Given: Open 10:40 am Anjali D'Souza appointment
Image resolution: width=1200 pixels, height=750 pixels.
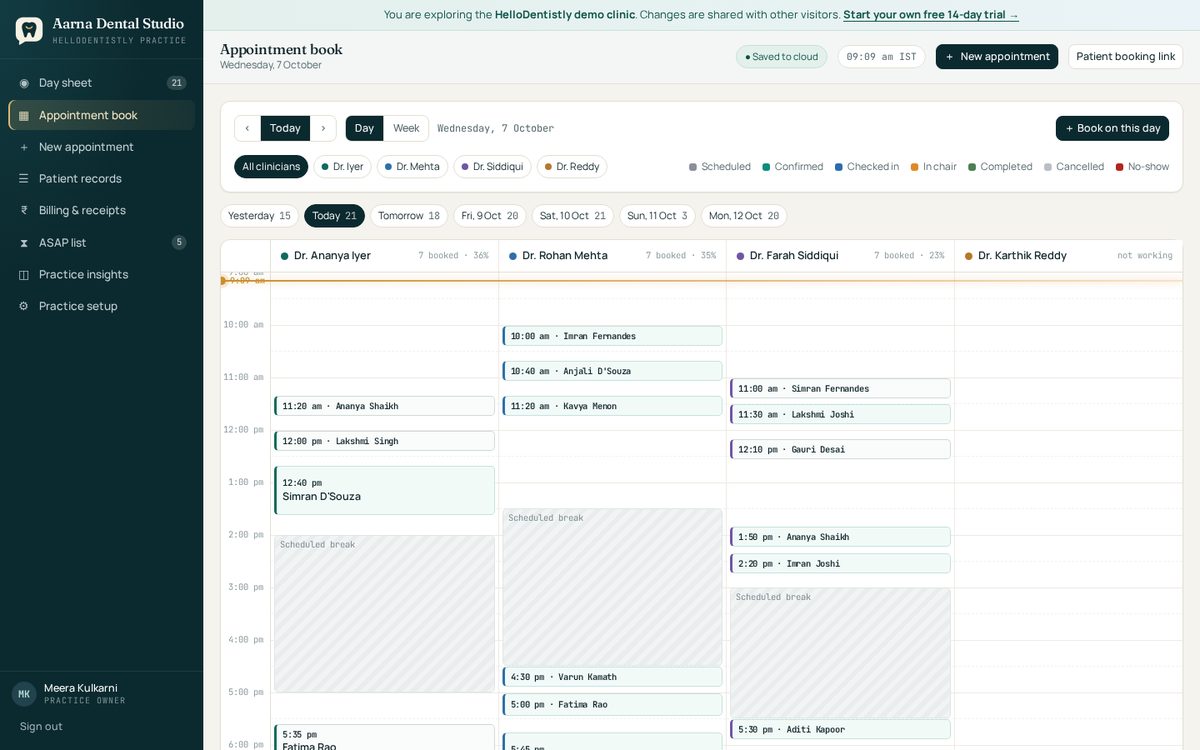Looking at the screenshot, I should 612,371.
